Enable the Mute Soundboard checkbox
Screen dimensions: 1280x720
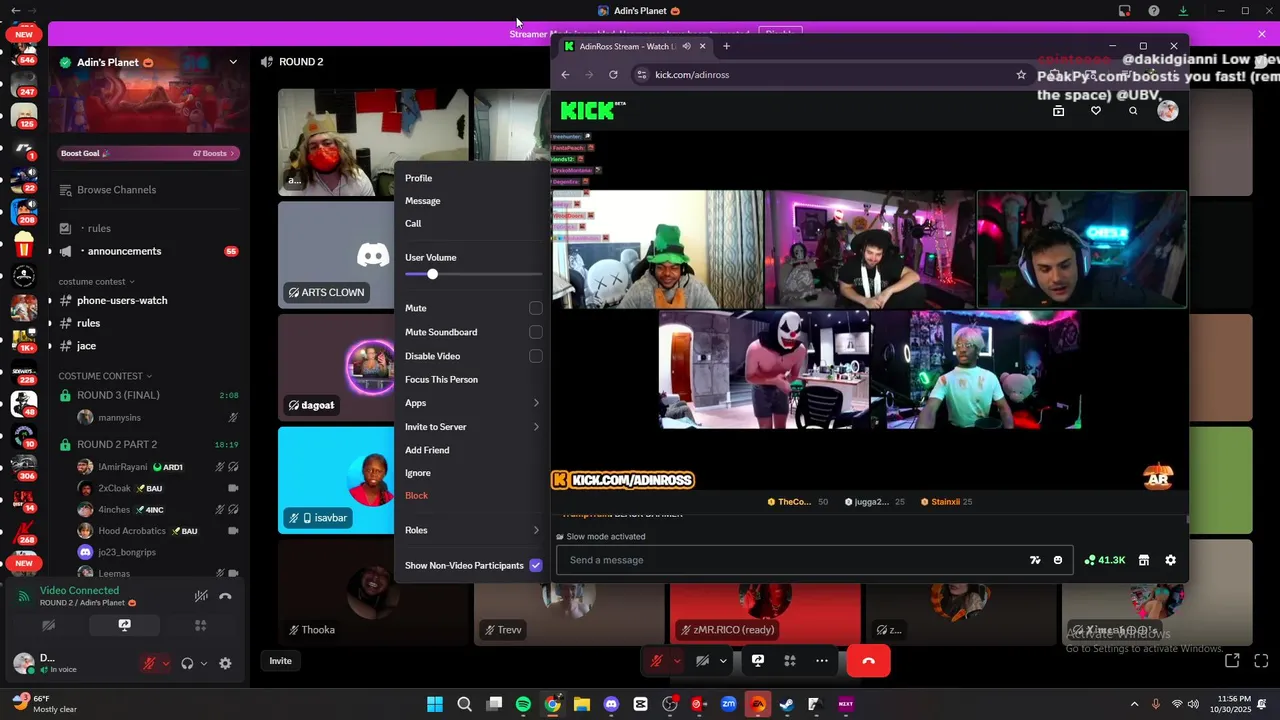coord(536,332)
